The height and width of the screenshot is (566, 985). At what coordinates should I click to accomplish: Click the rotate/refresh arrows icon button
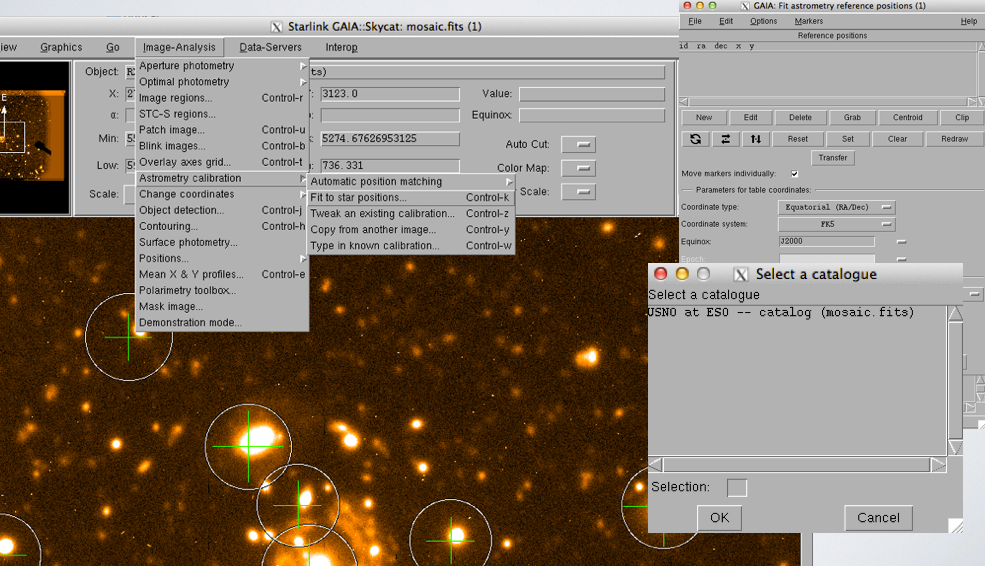(x=695, y=139)
